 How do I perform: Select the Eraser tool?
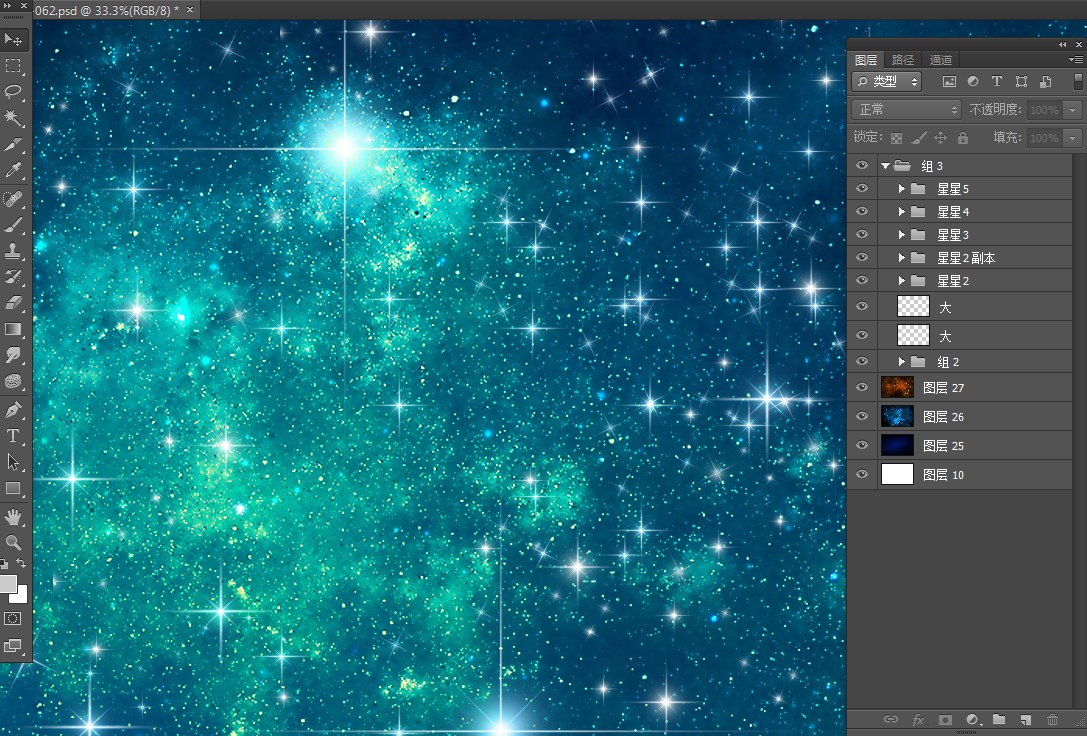click(13, 303)
